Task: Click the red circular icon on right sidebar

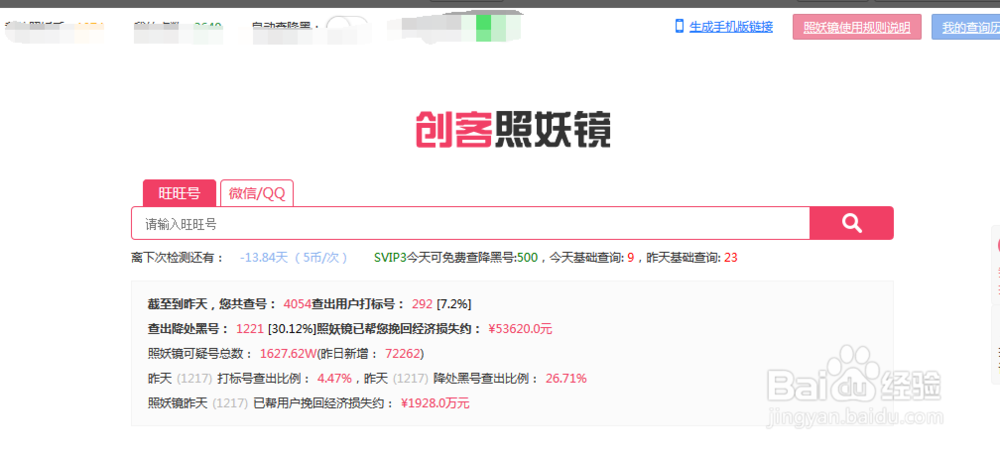Action: point(996,244)
